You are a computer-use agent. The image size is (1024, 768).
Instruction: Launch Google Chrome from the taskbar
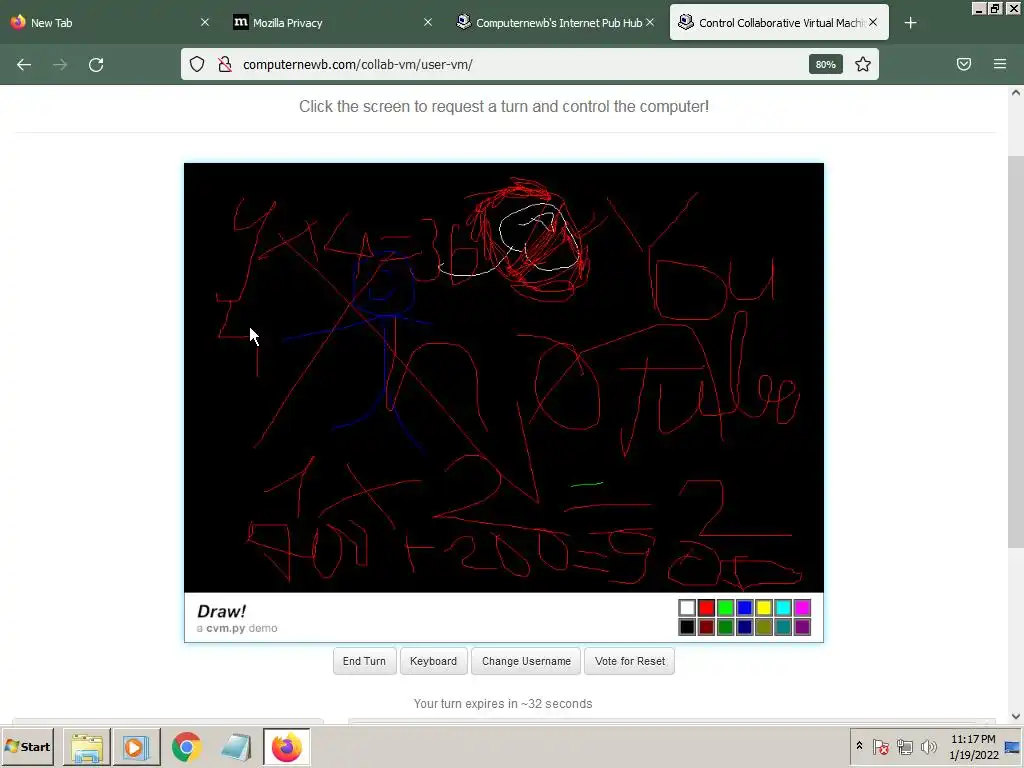186,747
